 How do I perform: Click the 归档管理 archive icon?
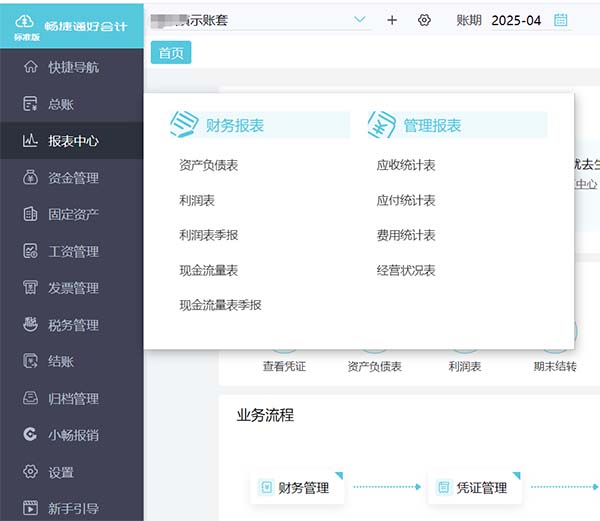(31, 398)
